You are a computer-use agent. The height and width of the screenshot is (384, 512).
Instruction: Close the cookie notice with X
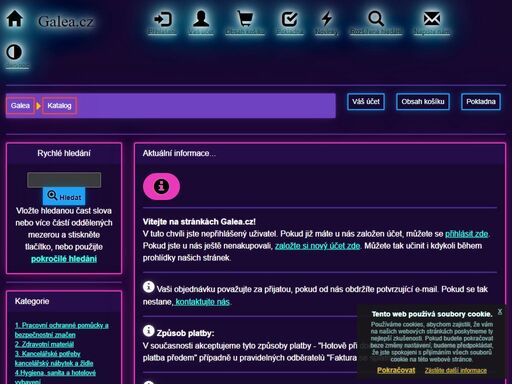point(500,311)
